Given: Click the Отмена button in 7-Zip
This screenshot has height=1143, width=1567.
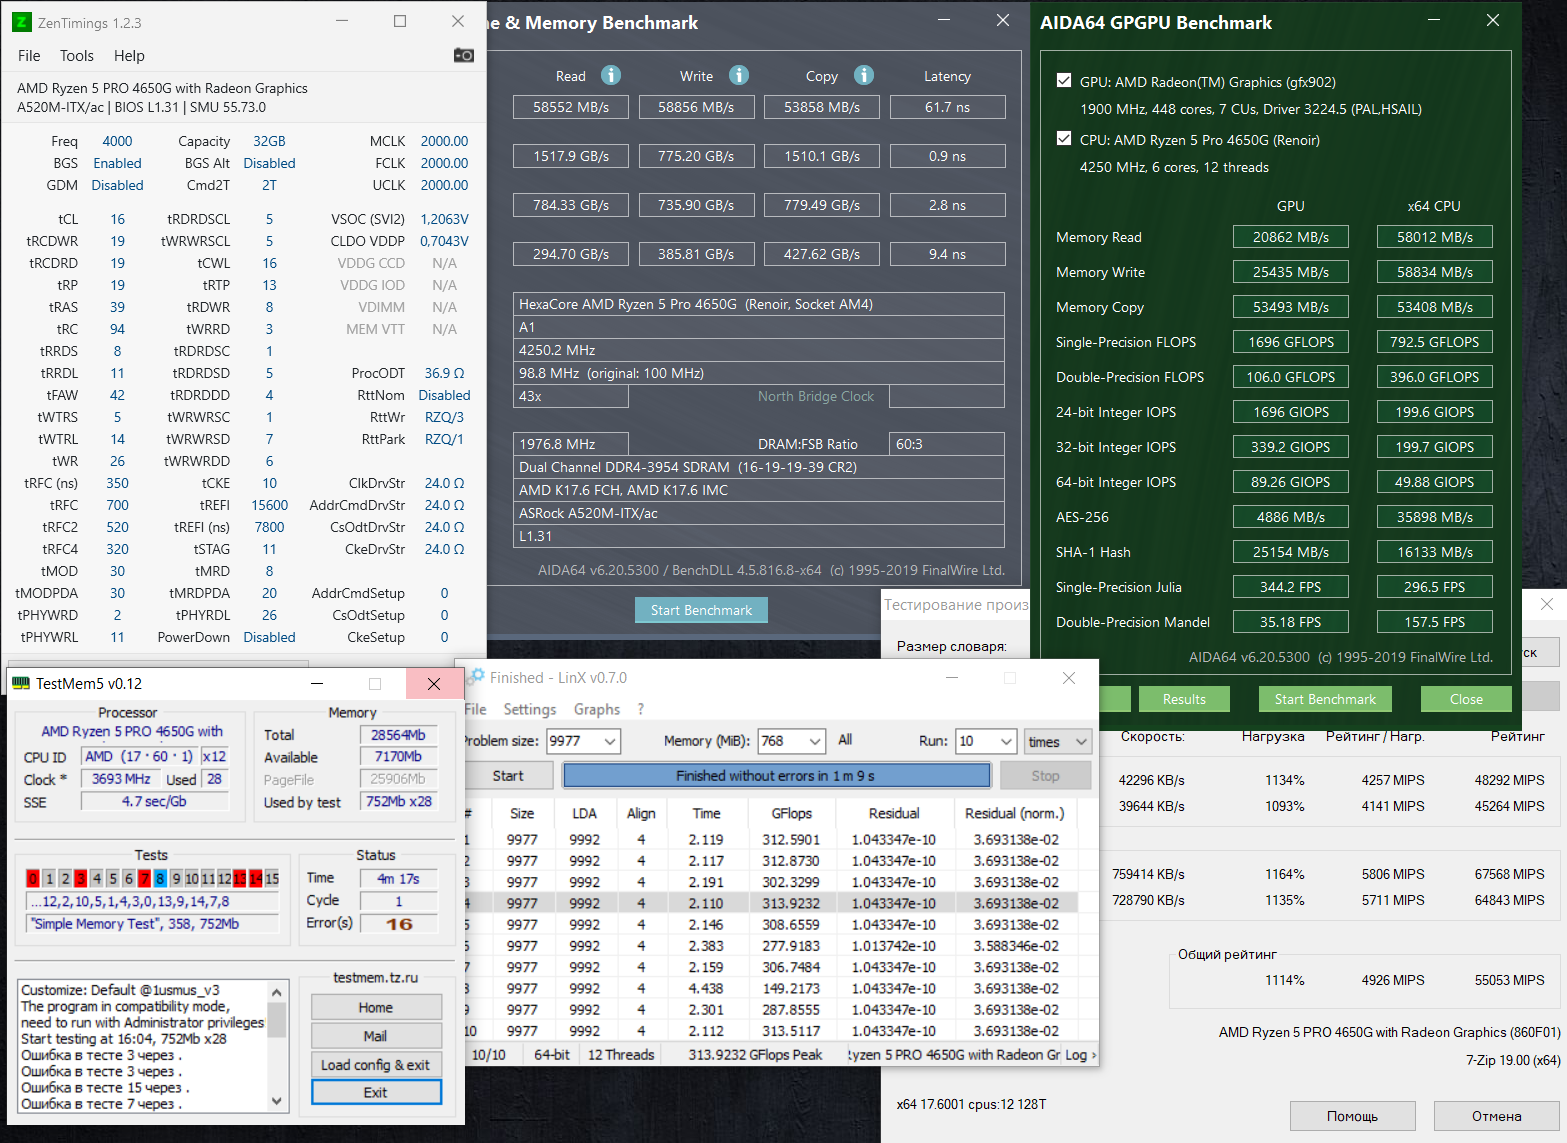Looking at the screenshot, I should [1496, 1115].
